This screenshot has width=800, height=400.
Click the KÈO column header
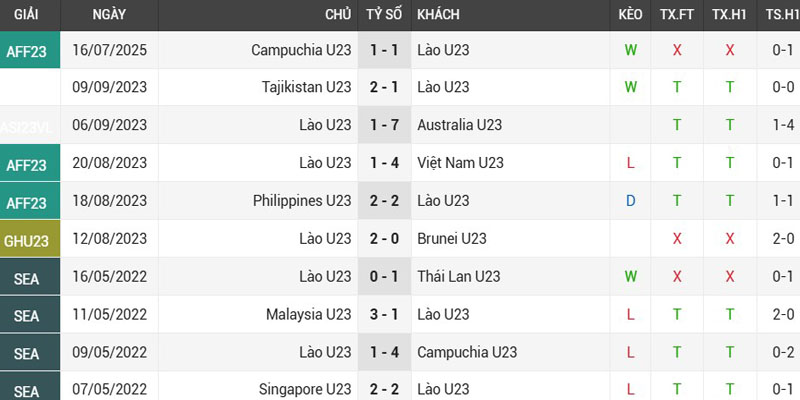(x=630, y=15)
